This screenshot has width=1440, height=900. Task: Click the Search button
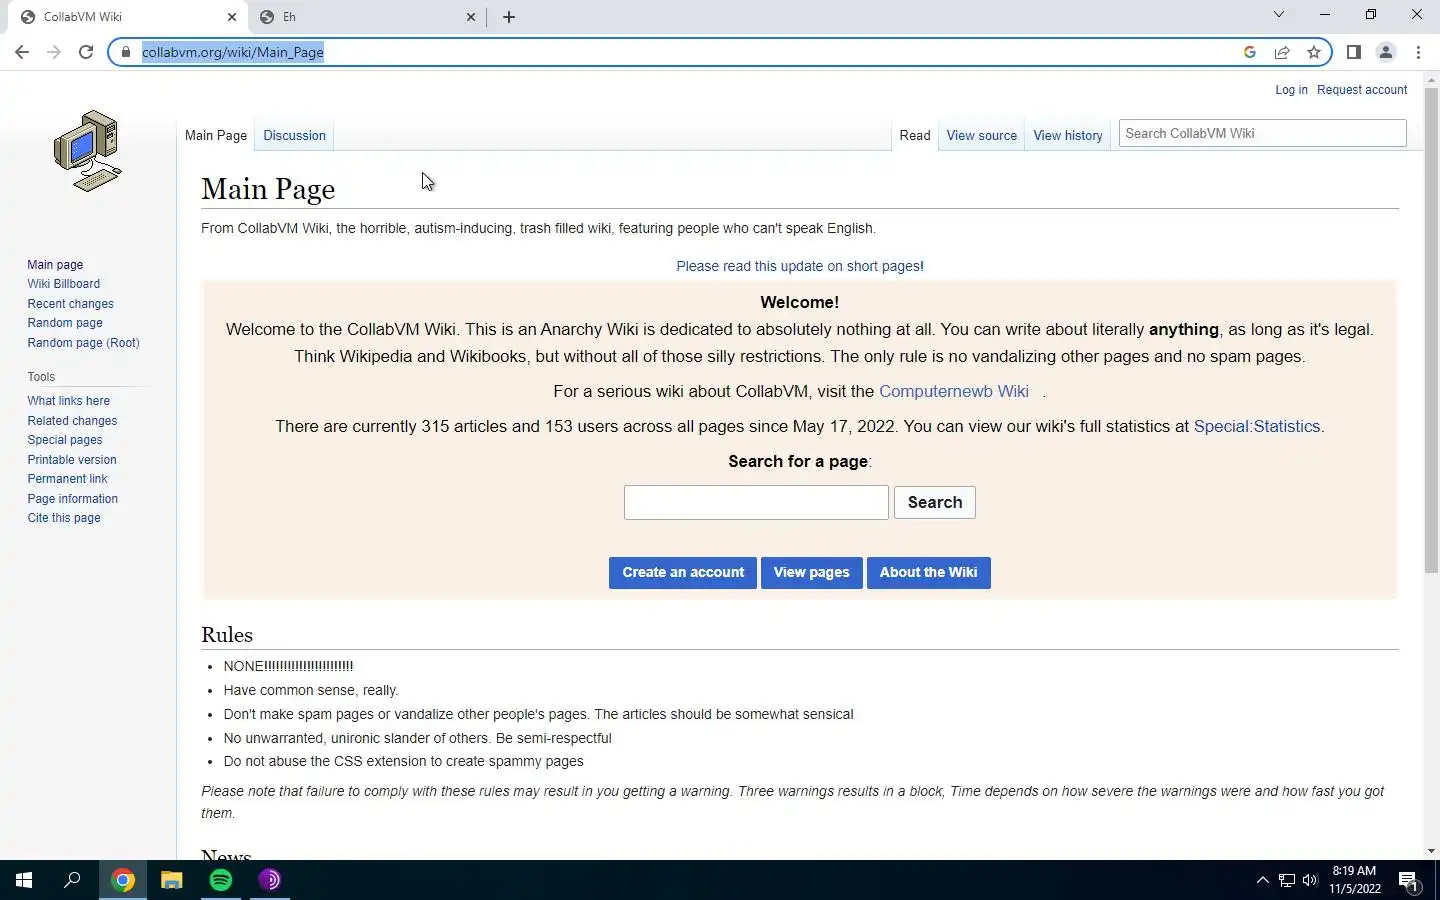point(935,502)
